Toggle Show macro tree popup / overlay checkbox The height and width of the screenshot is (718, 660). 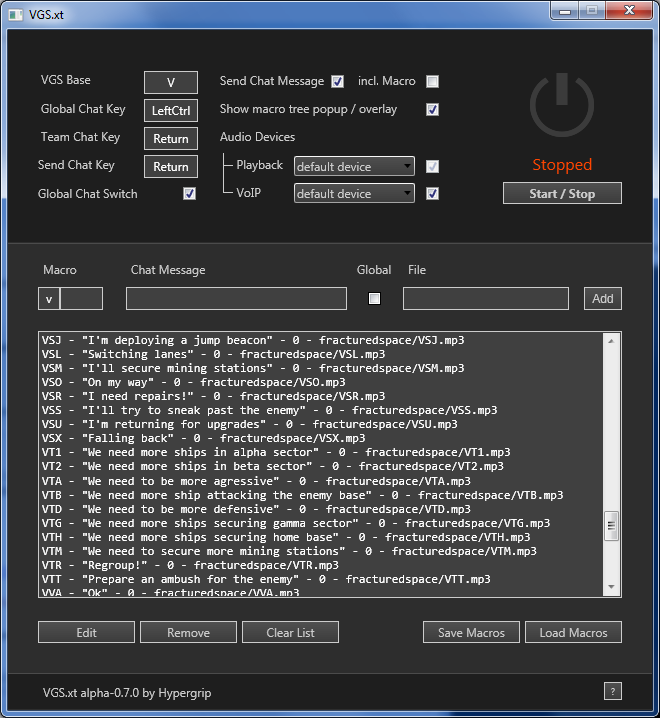(x=432, y=109)
